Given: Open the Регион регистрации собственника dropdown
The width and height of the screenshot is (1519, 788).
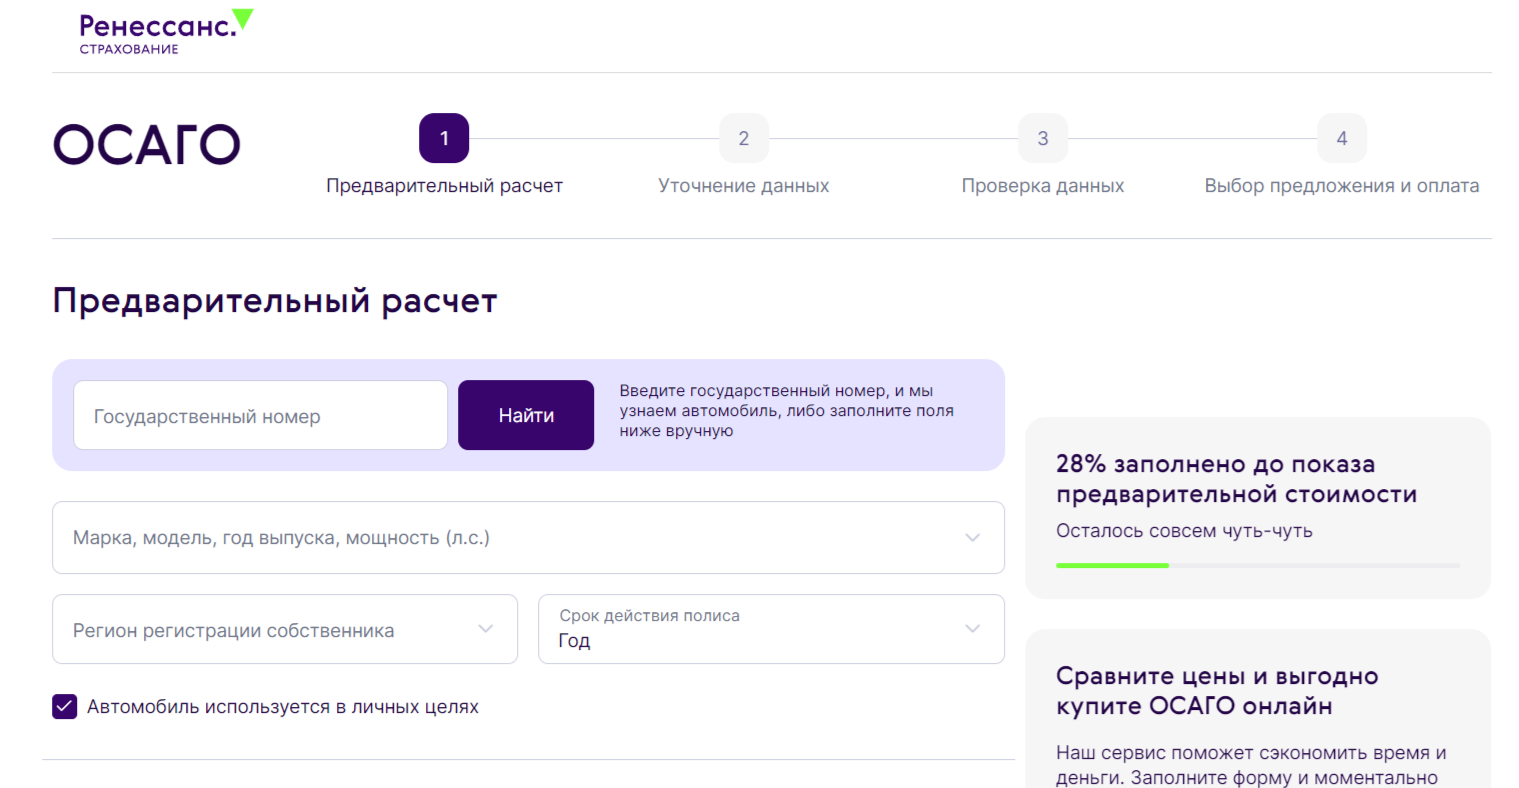Looking at the screenshot, I should 285,629.
